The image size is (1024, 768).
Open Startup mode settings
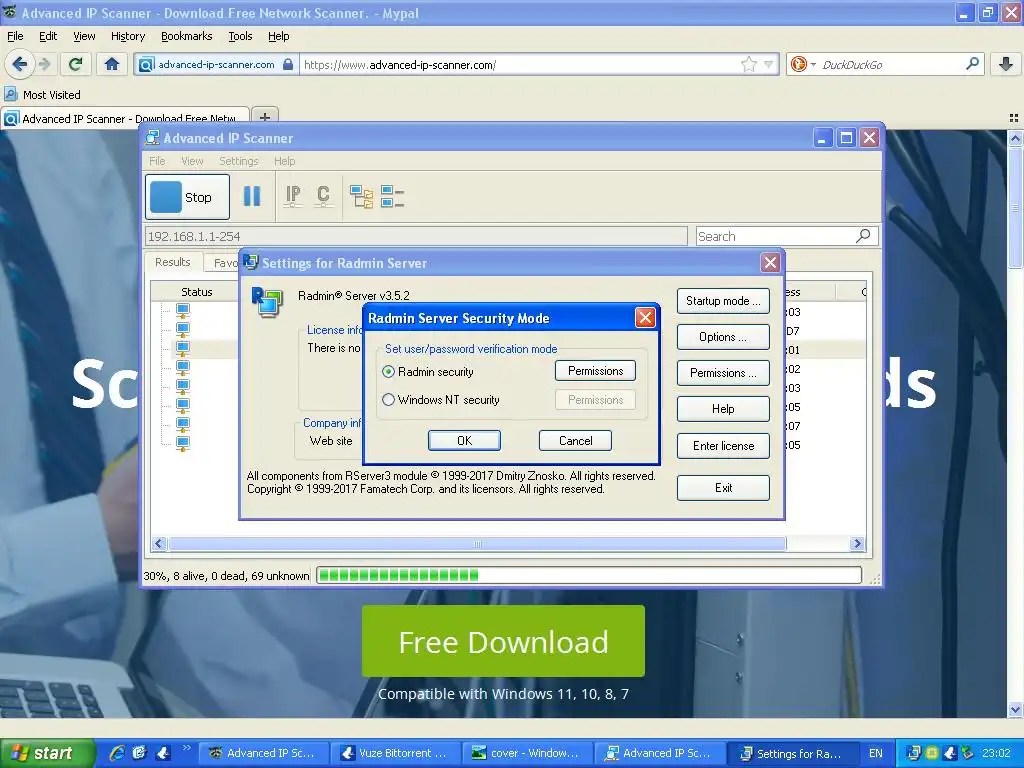coord(723,301)
